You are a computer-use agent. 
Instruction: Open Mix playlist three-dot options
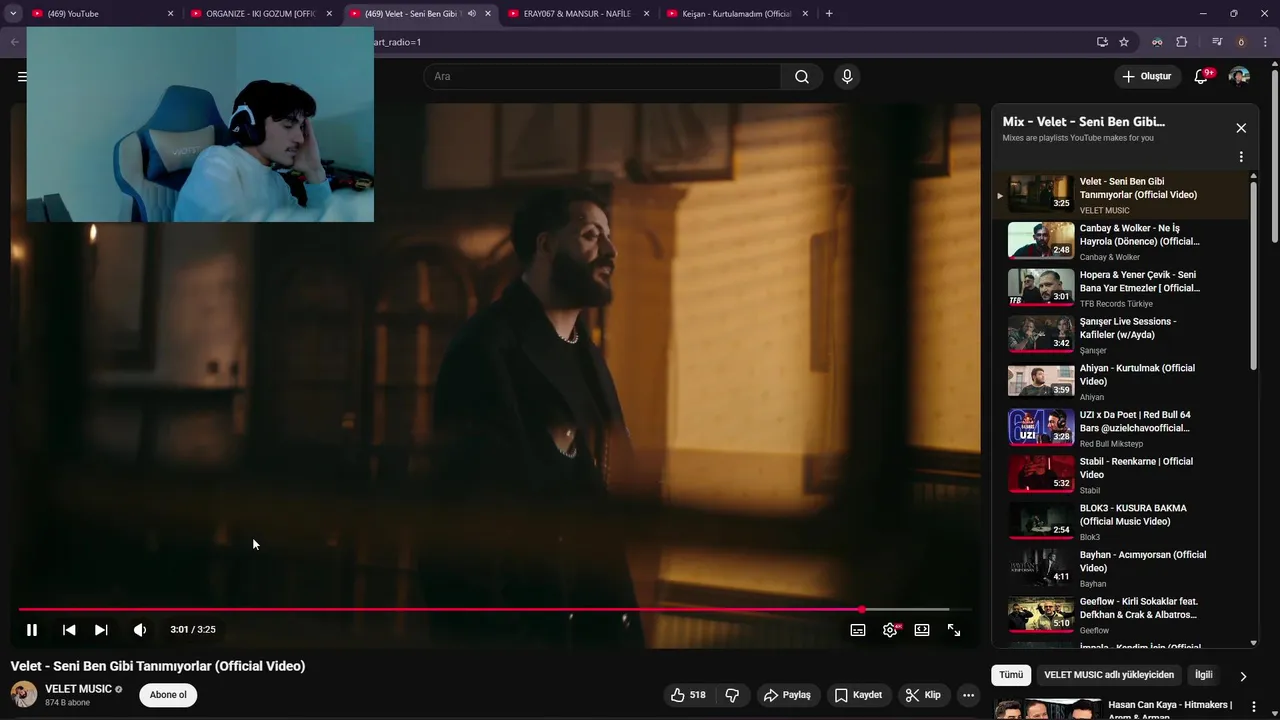point(1241,157)
